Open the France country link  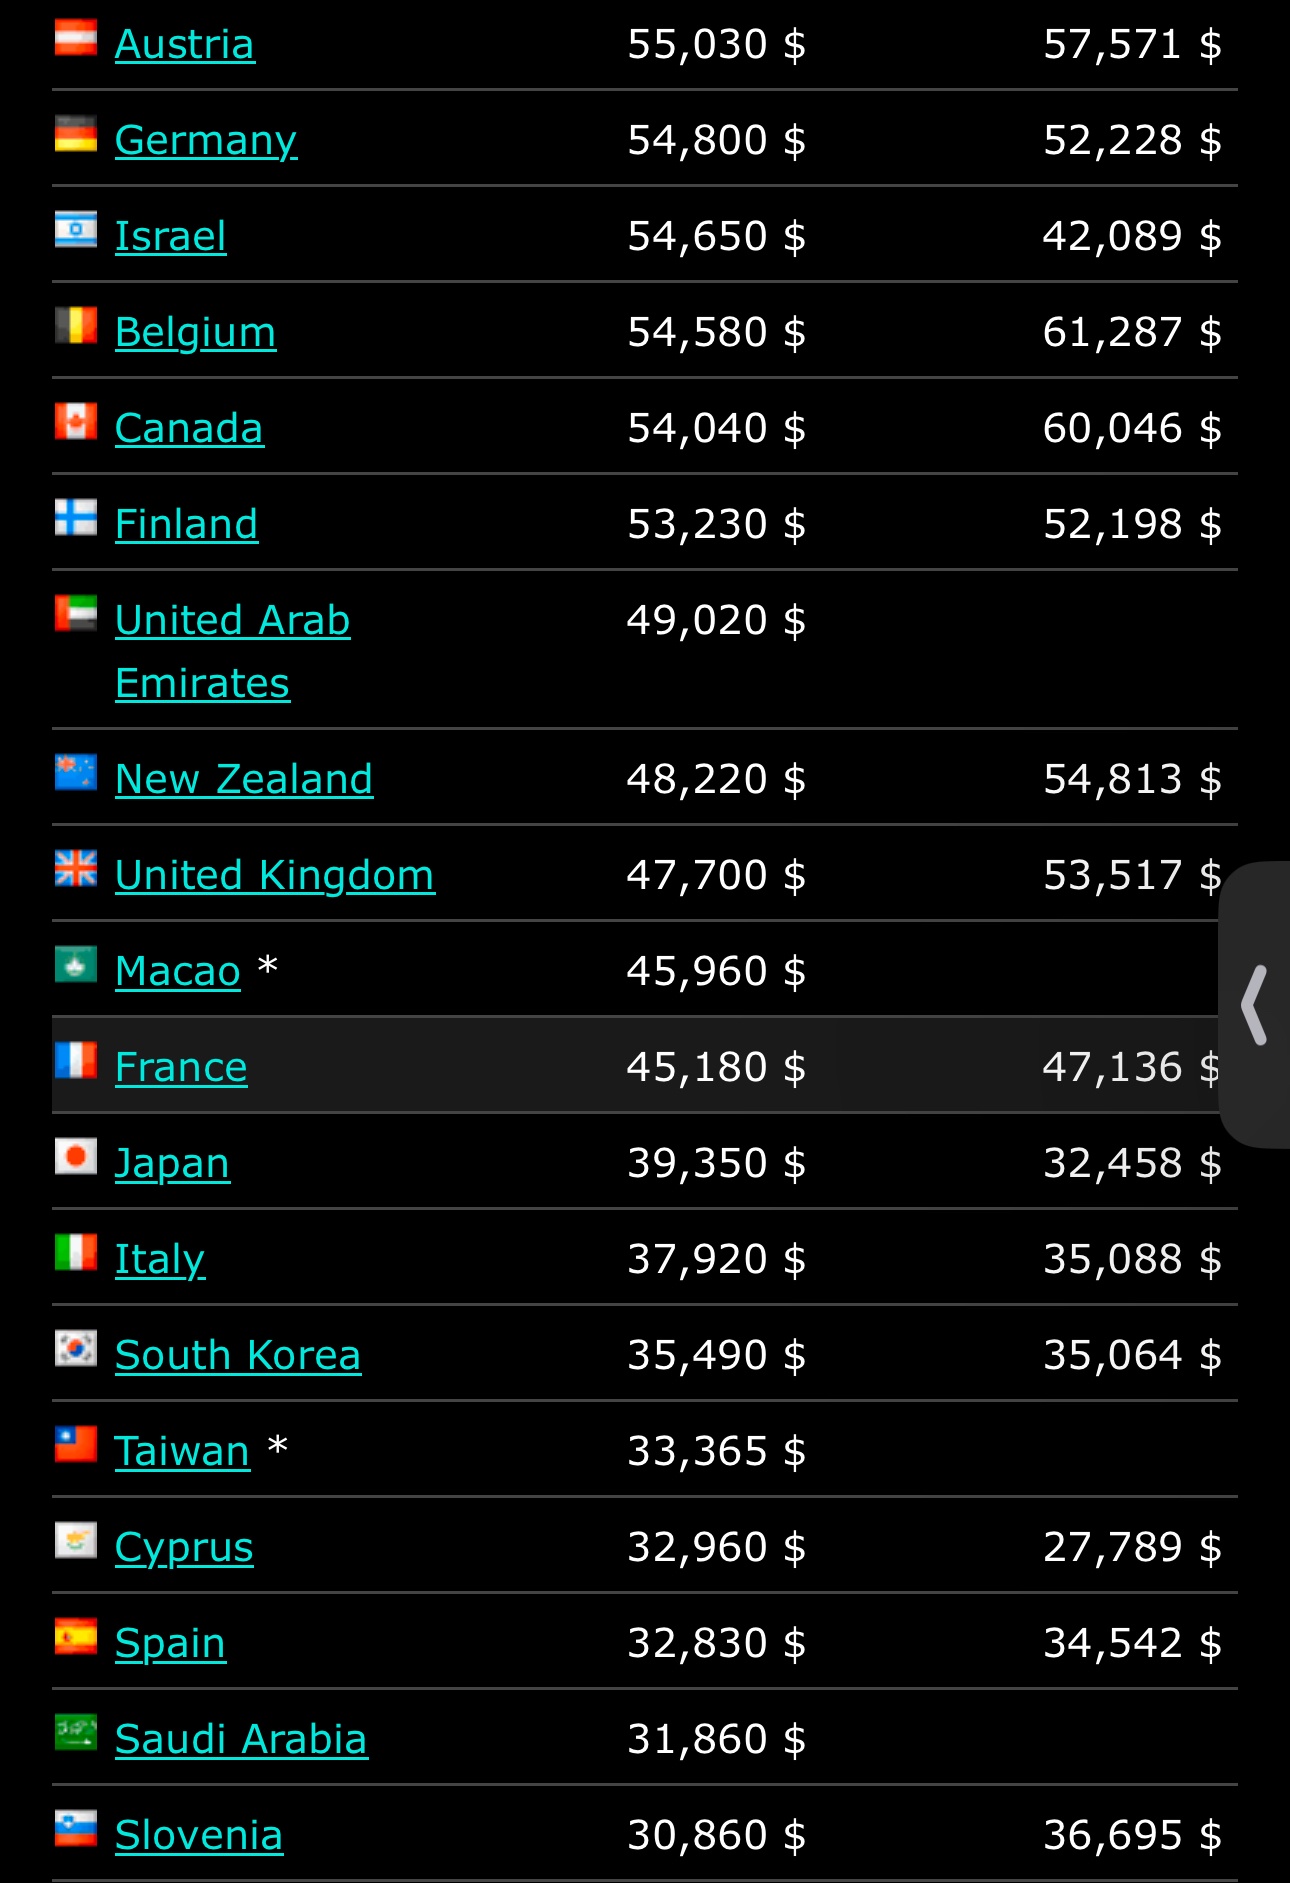[181, 1068]
